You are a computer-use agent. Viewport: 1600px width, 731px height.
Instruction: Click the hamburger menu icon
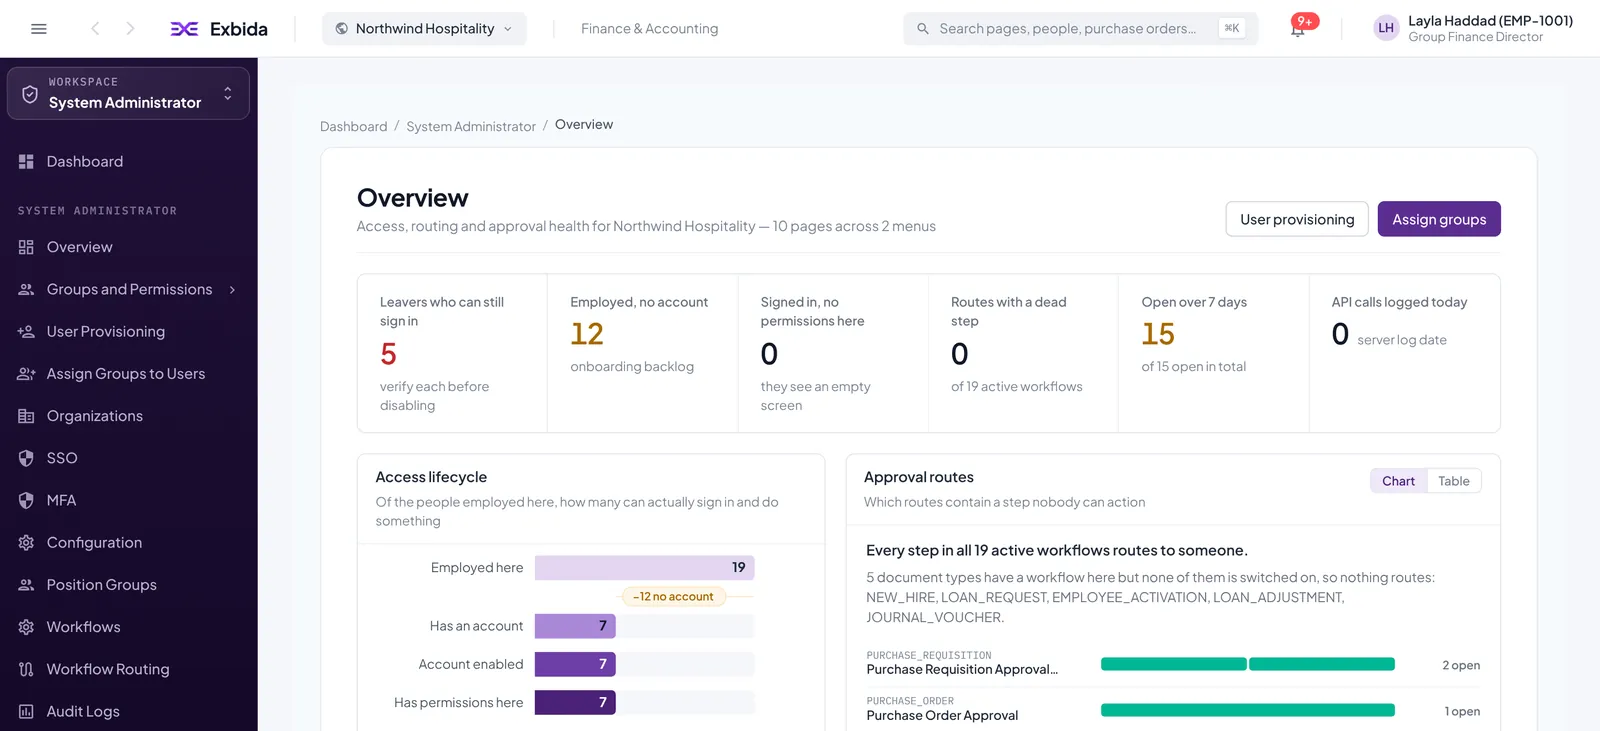click(39, 29)
